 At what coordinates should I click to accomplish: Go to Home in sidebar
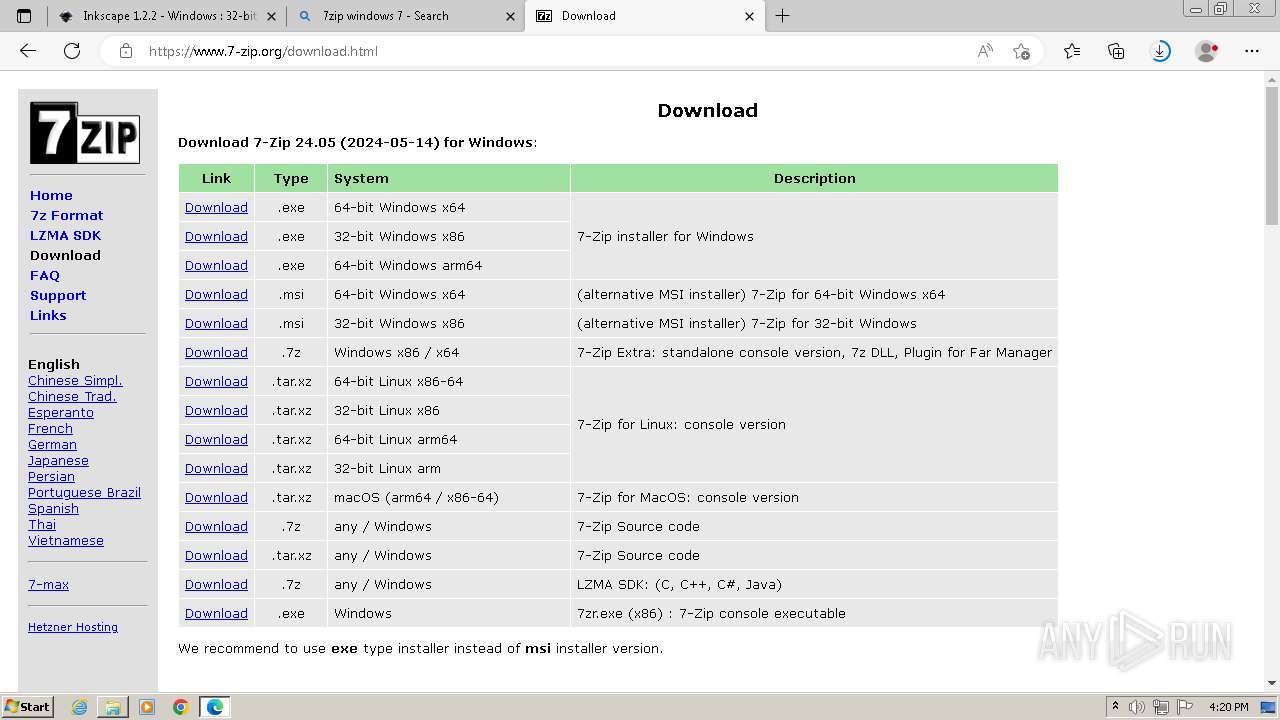point(51,195)
